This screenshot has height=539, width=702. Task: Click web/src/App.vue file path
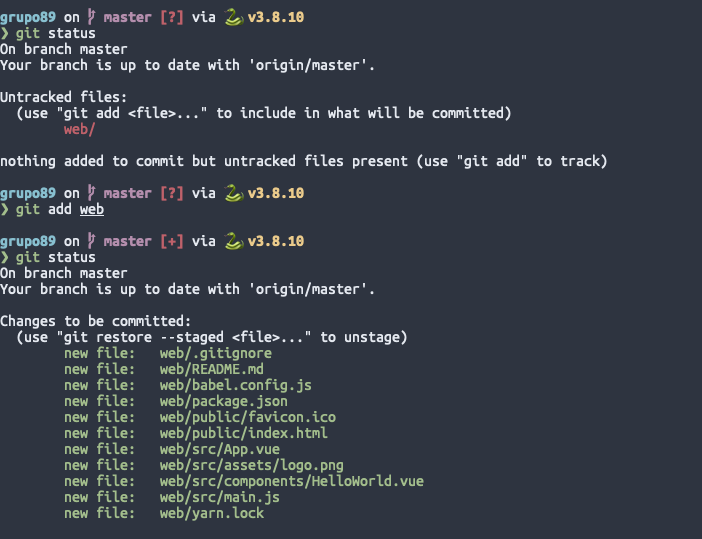(220, 449)
